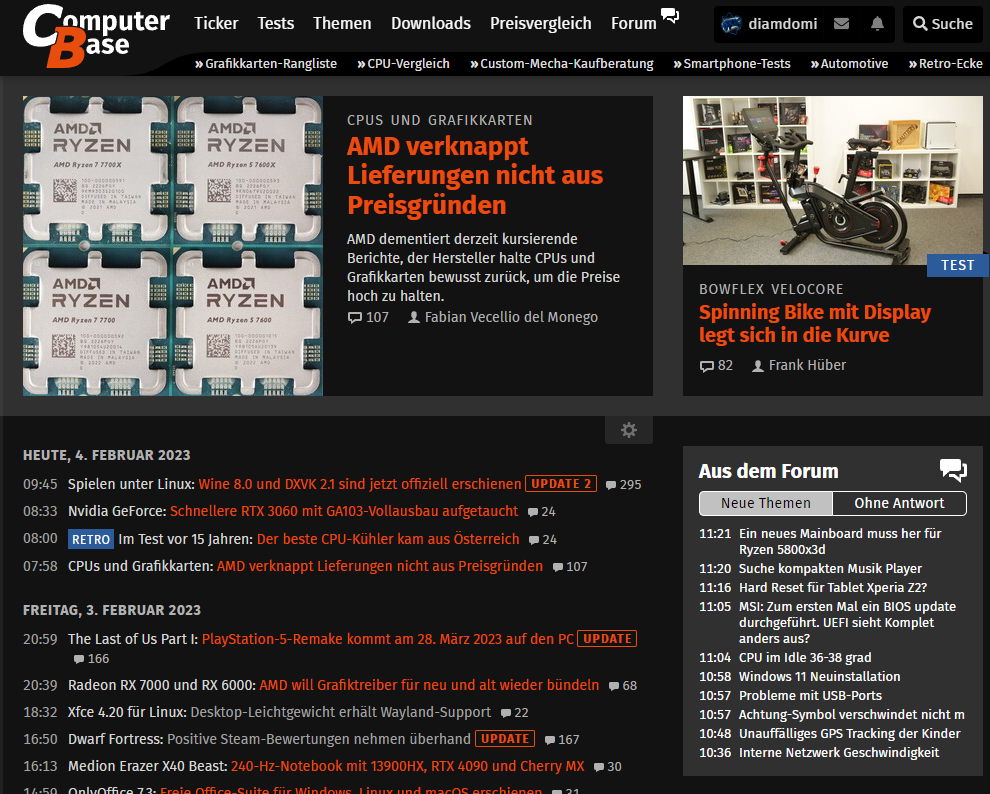Open the Themen menu item
The image size is (990, 794).
click(x=342, y=23)
